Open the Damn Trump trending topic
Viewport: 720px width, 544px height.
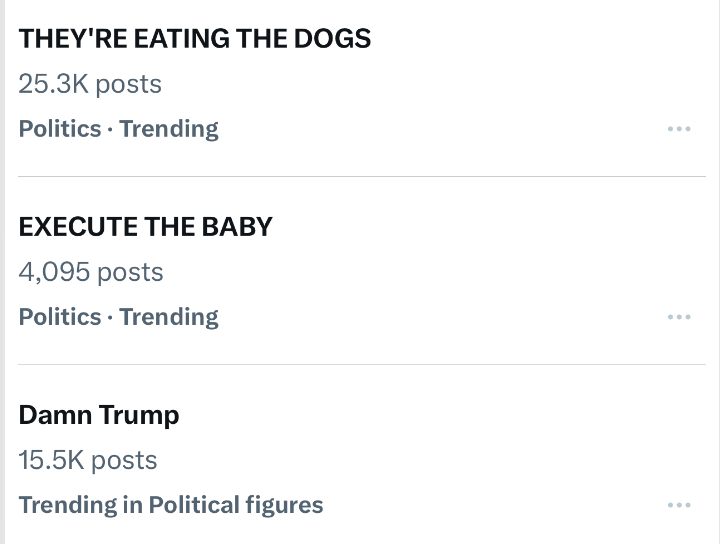point(99,414)
